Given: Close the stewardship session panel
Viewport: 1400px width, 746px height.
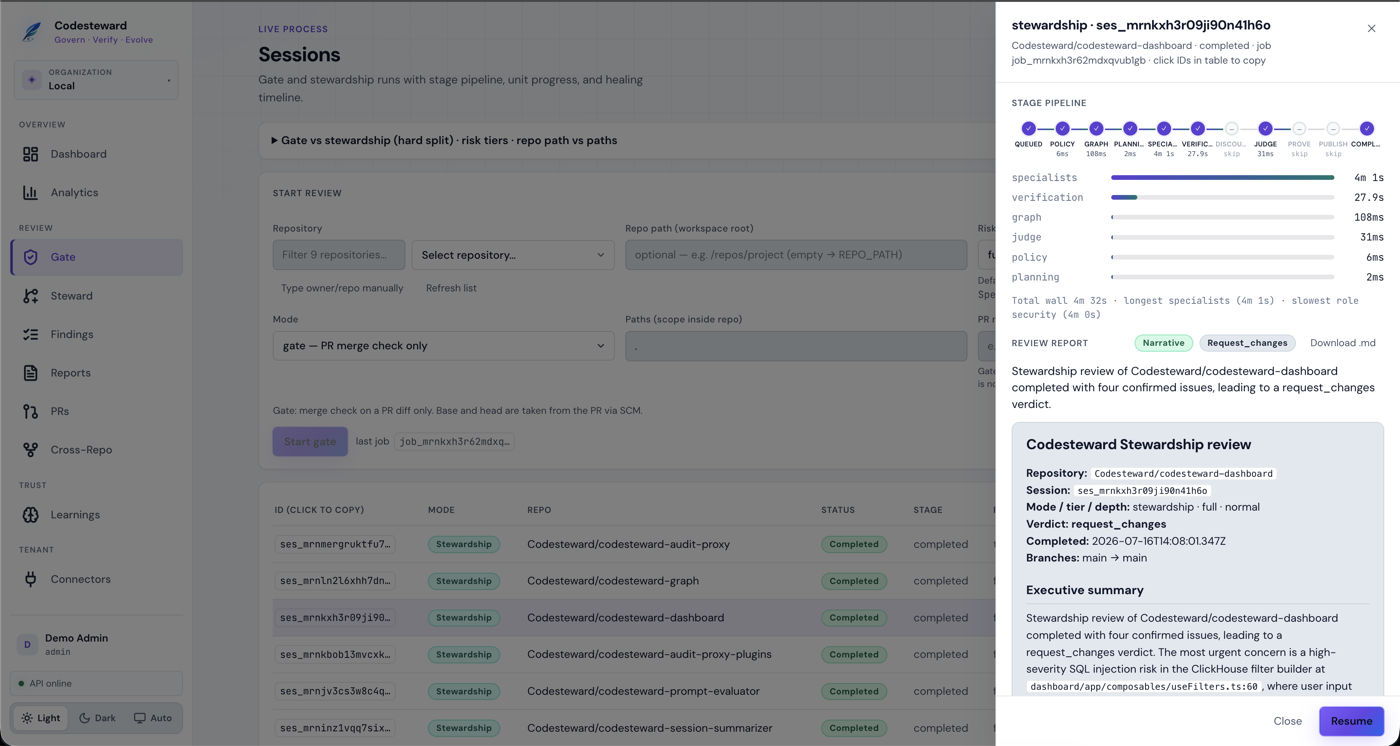Looking at the screenshot, I should tap(1371, 28).
